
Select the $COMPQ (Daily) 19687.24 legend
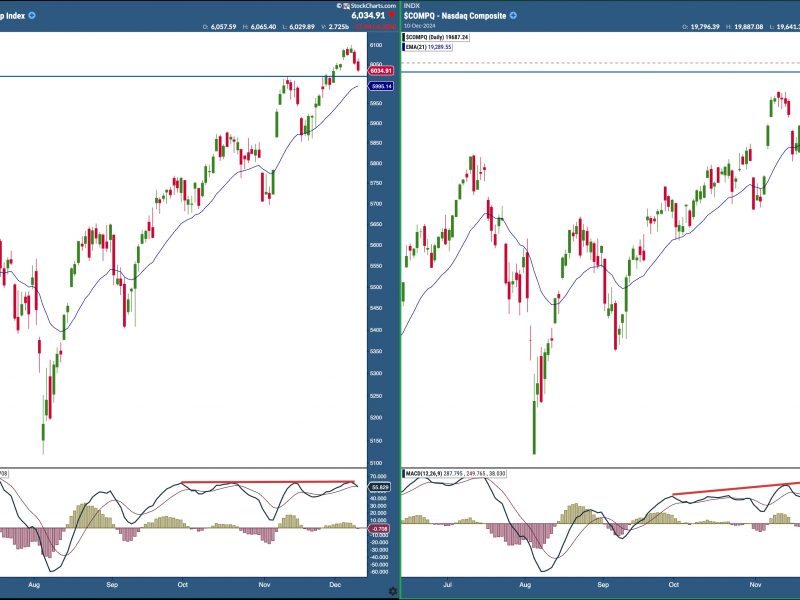(x=436, y=37)
